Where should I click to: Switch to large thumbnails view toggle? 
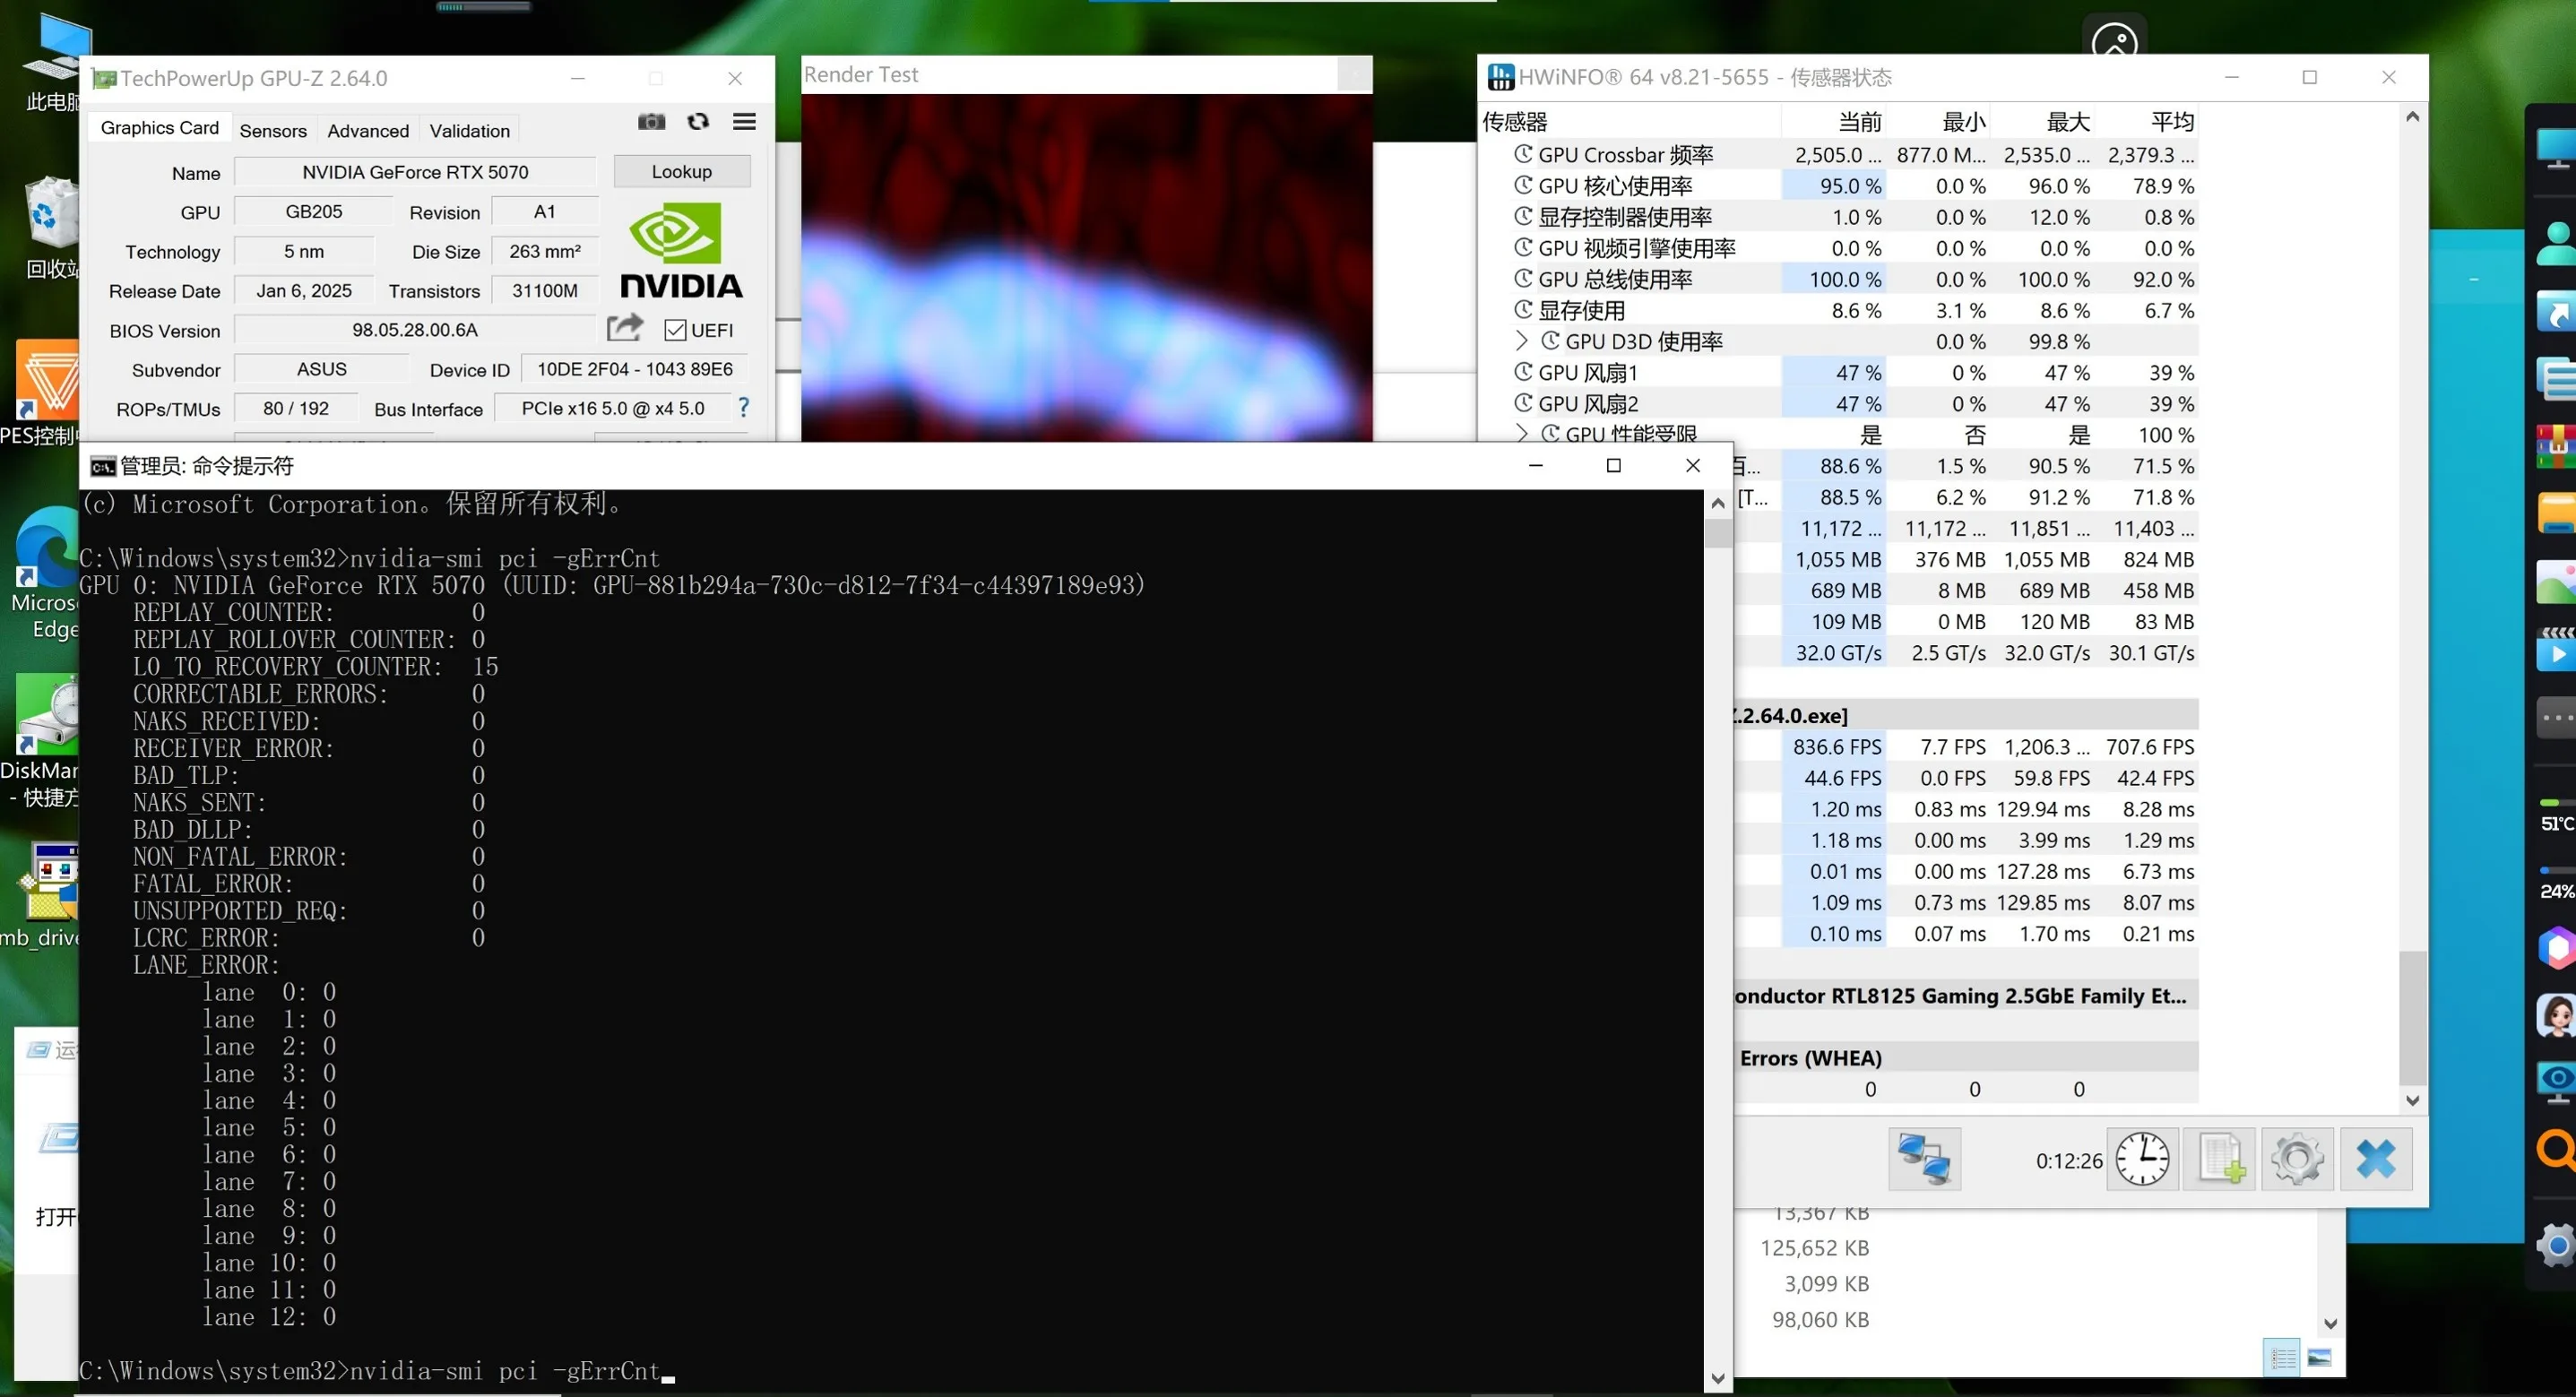pyautogui.click(x=2320, y=1358)
